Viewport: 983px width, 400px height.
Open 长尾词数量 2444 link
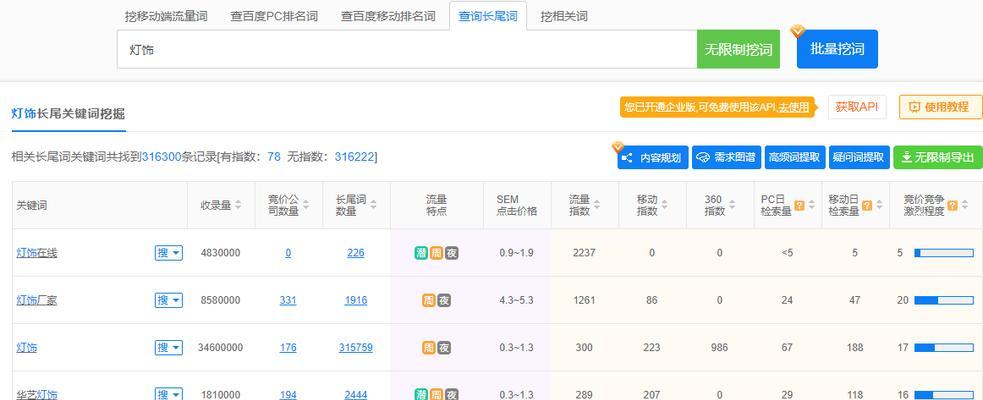pyautogui.click(x=355, y=394)
